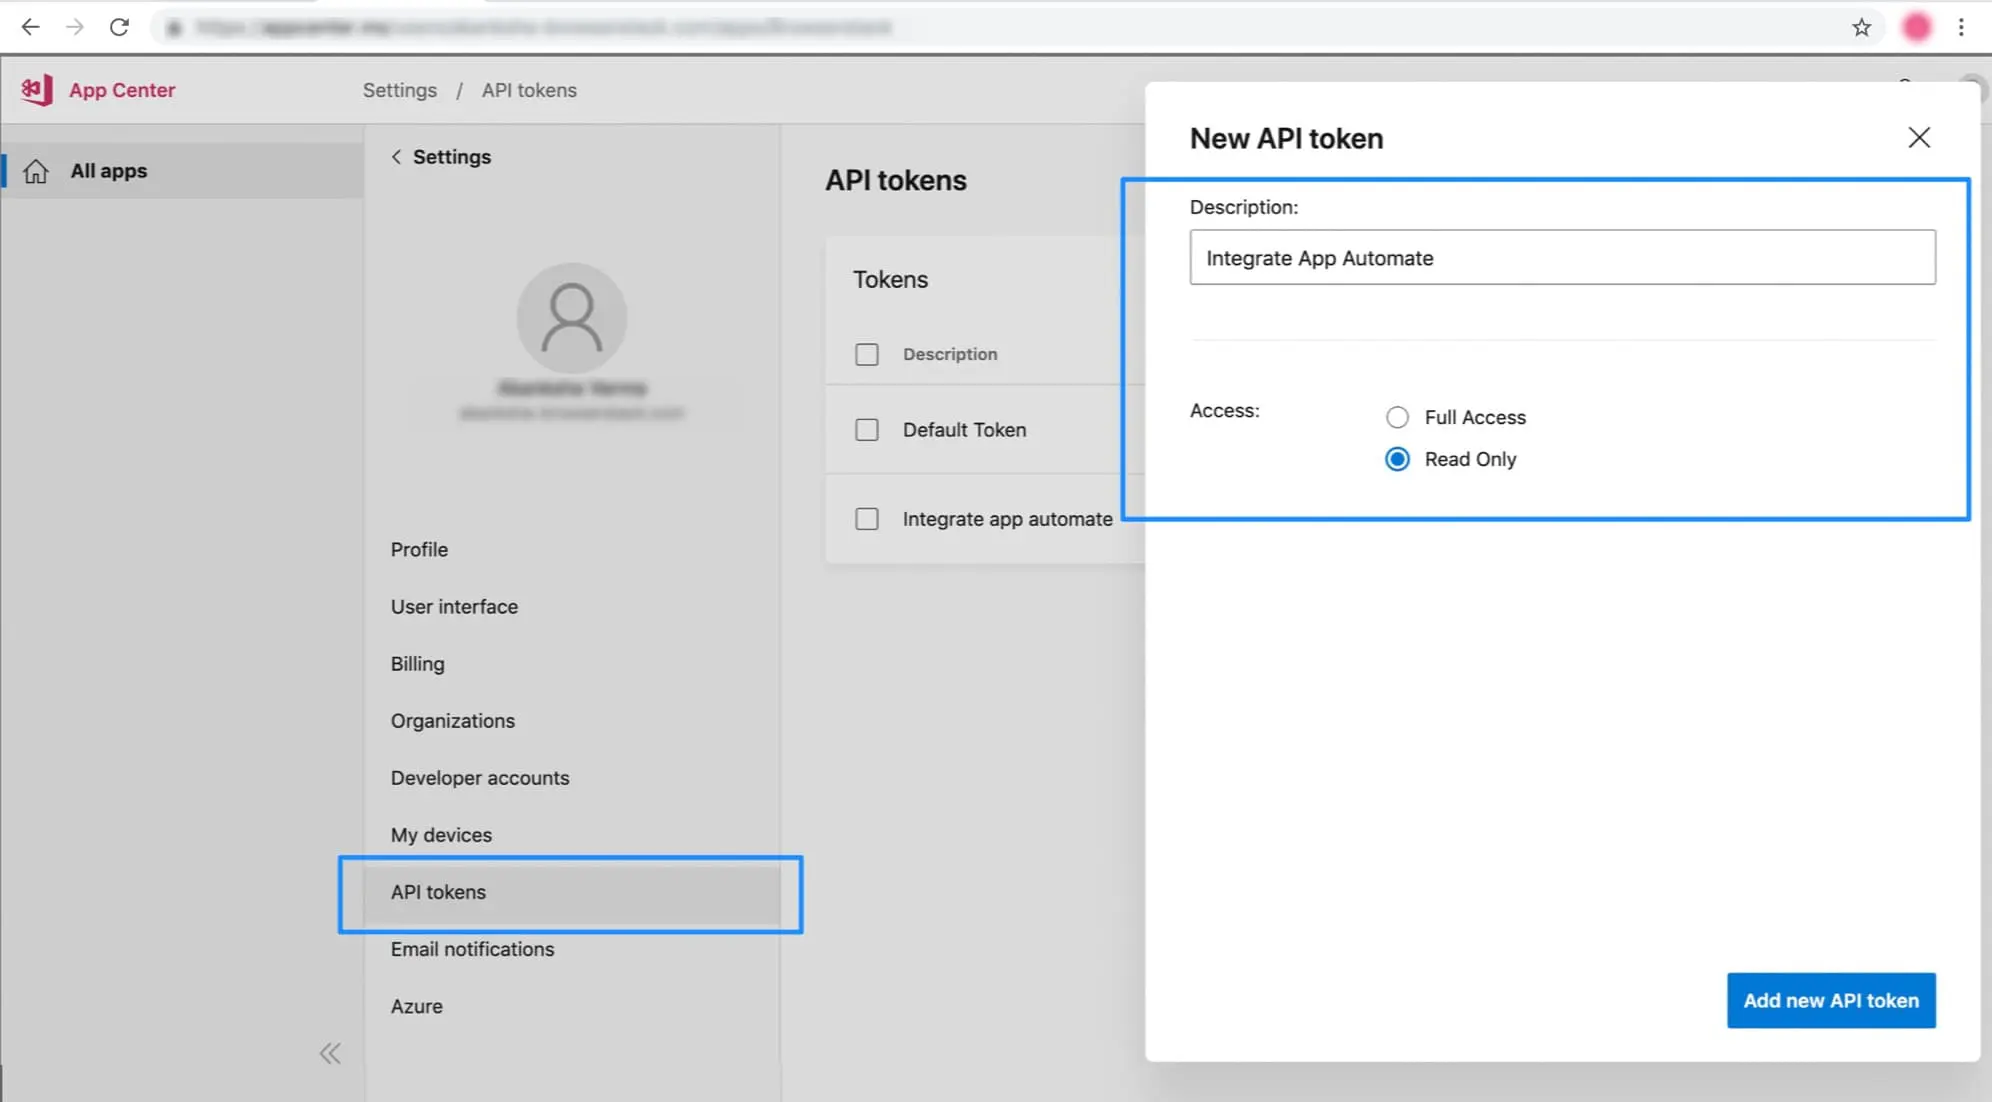The image size is (1992, 1102).
Task: Click the browser reload icon
Action: coord(119,27)
